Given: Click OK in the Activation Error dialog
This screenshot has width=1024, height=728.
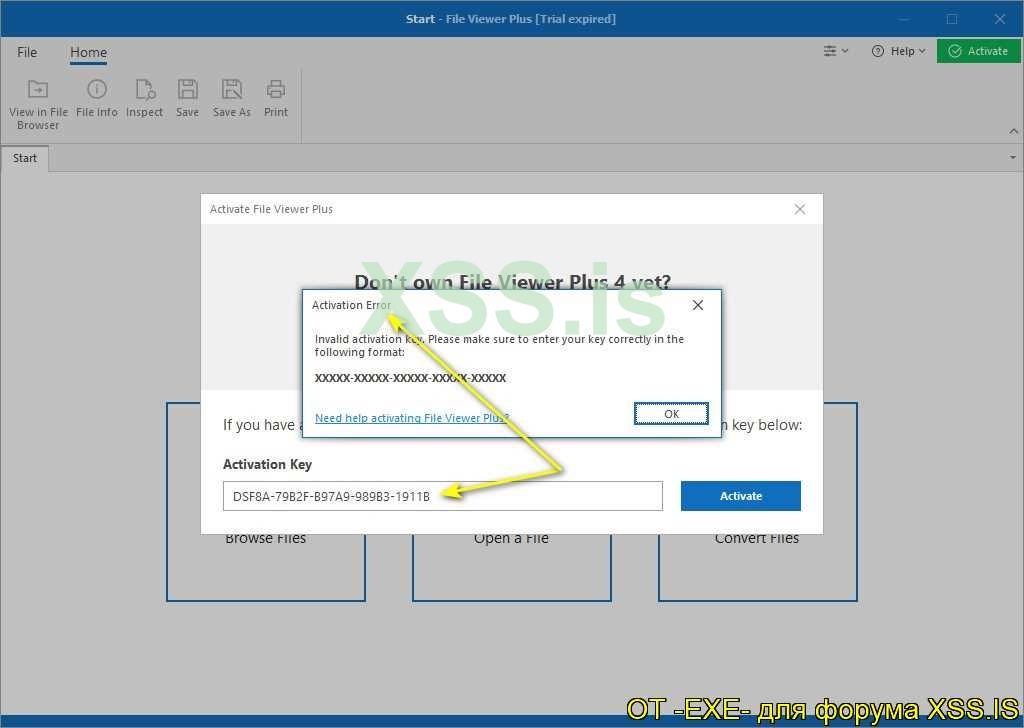Looking at the screenshot, I should (671, 414).
